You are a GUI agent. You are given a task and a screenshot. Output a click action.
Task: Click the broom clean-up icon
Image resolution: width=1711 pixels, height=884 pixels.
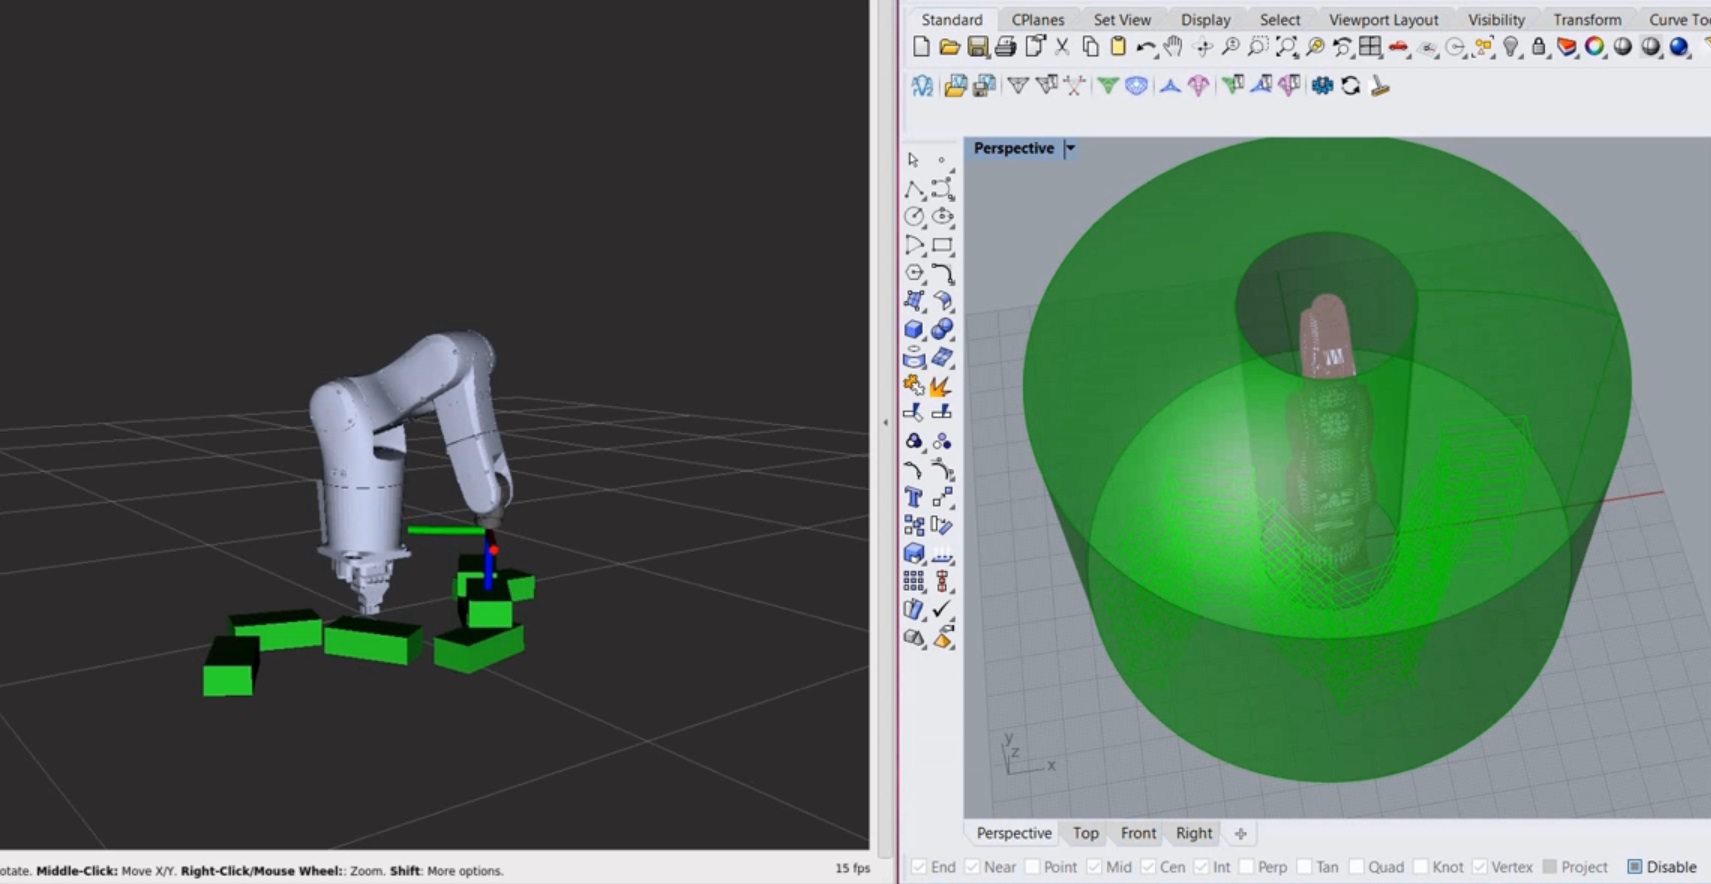[1380, 86]
